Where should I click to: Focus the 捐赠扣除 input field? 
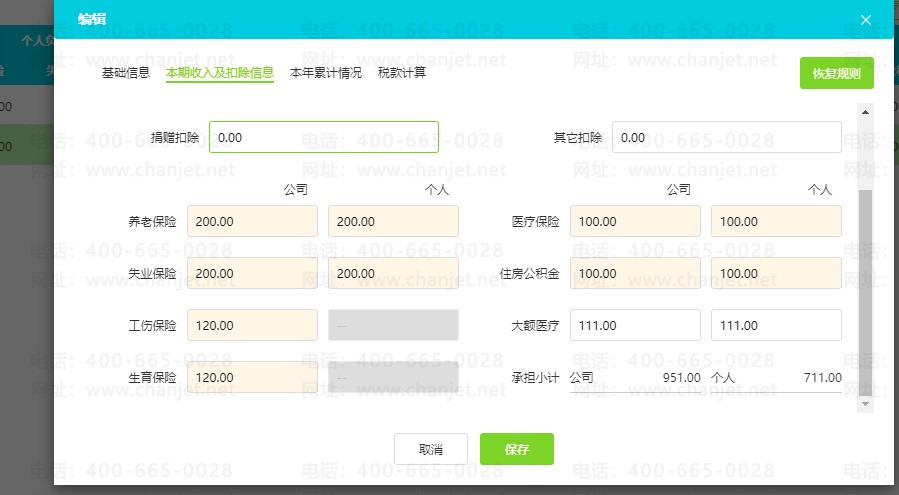click(x=324, y=137)
